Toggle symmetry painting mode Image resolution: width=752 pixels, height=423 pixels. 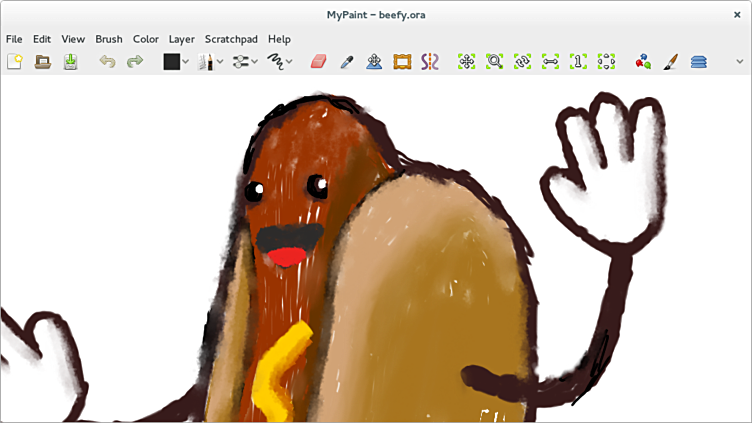[430, 62]
